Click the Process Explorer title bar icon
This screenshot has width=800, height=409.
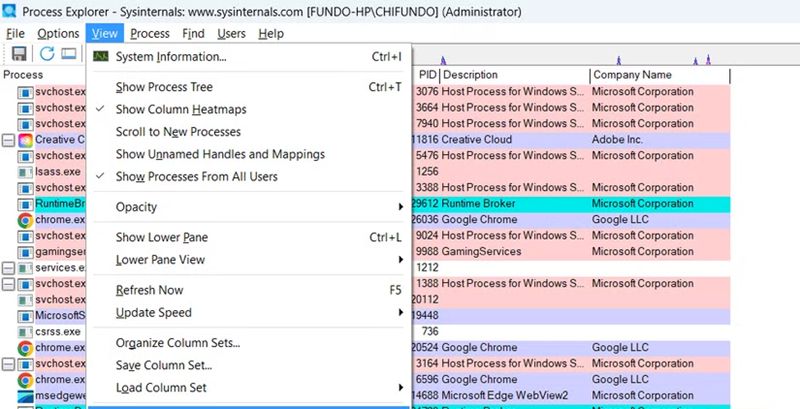pyautogui.click(x=11, y=11)
